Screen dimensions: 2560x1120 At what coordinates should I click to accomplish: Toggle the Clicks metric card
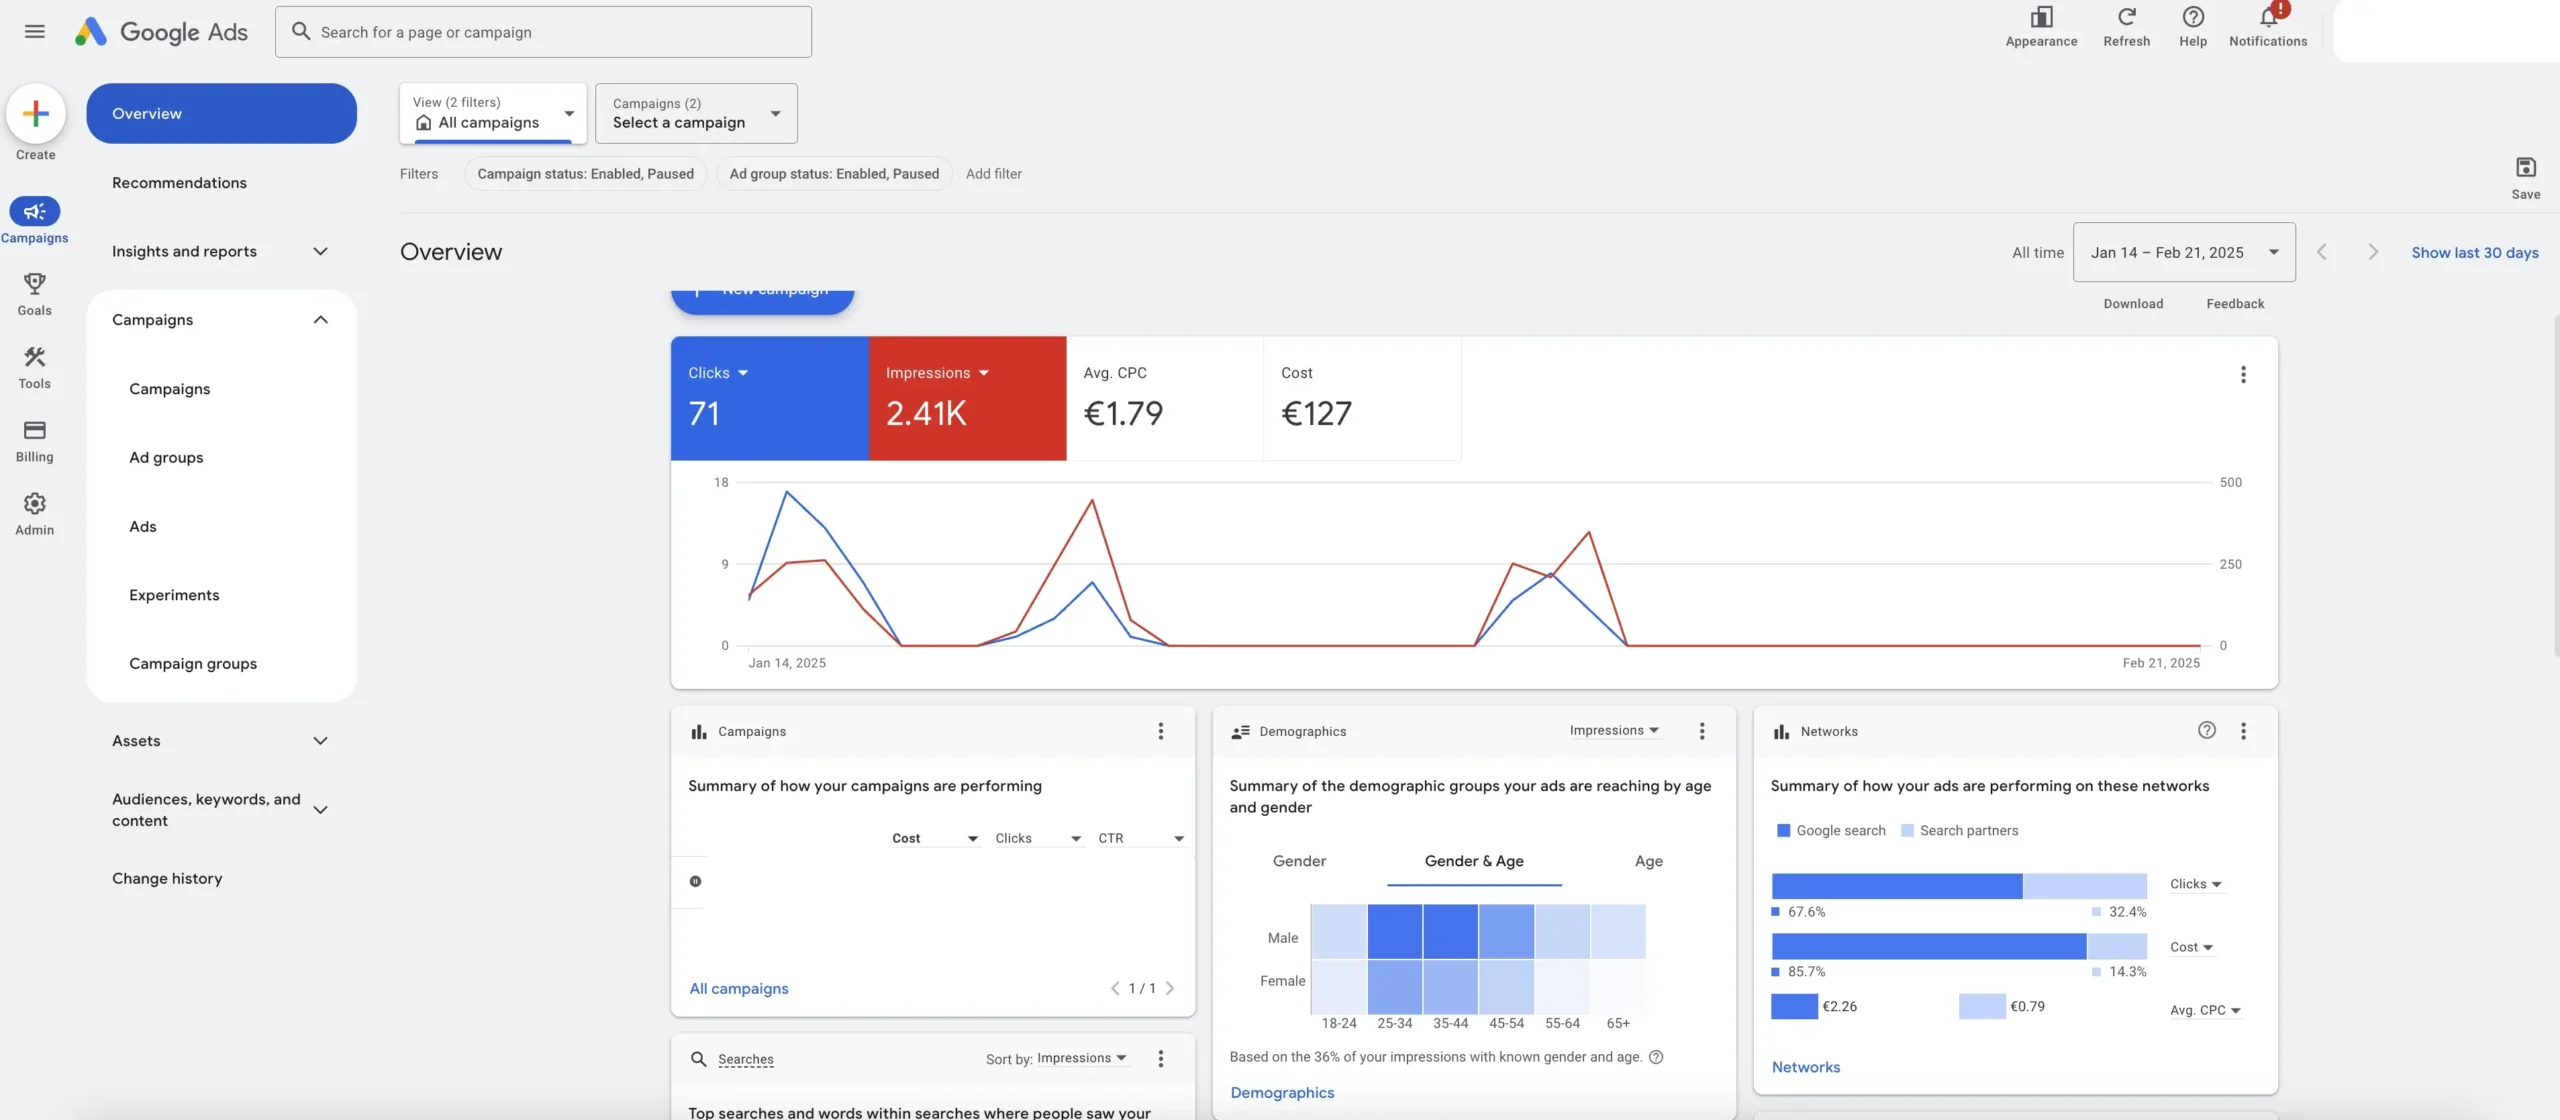(768, 398)
